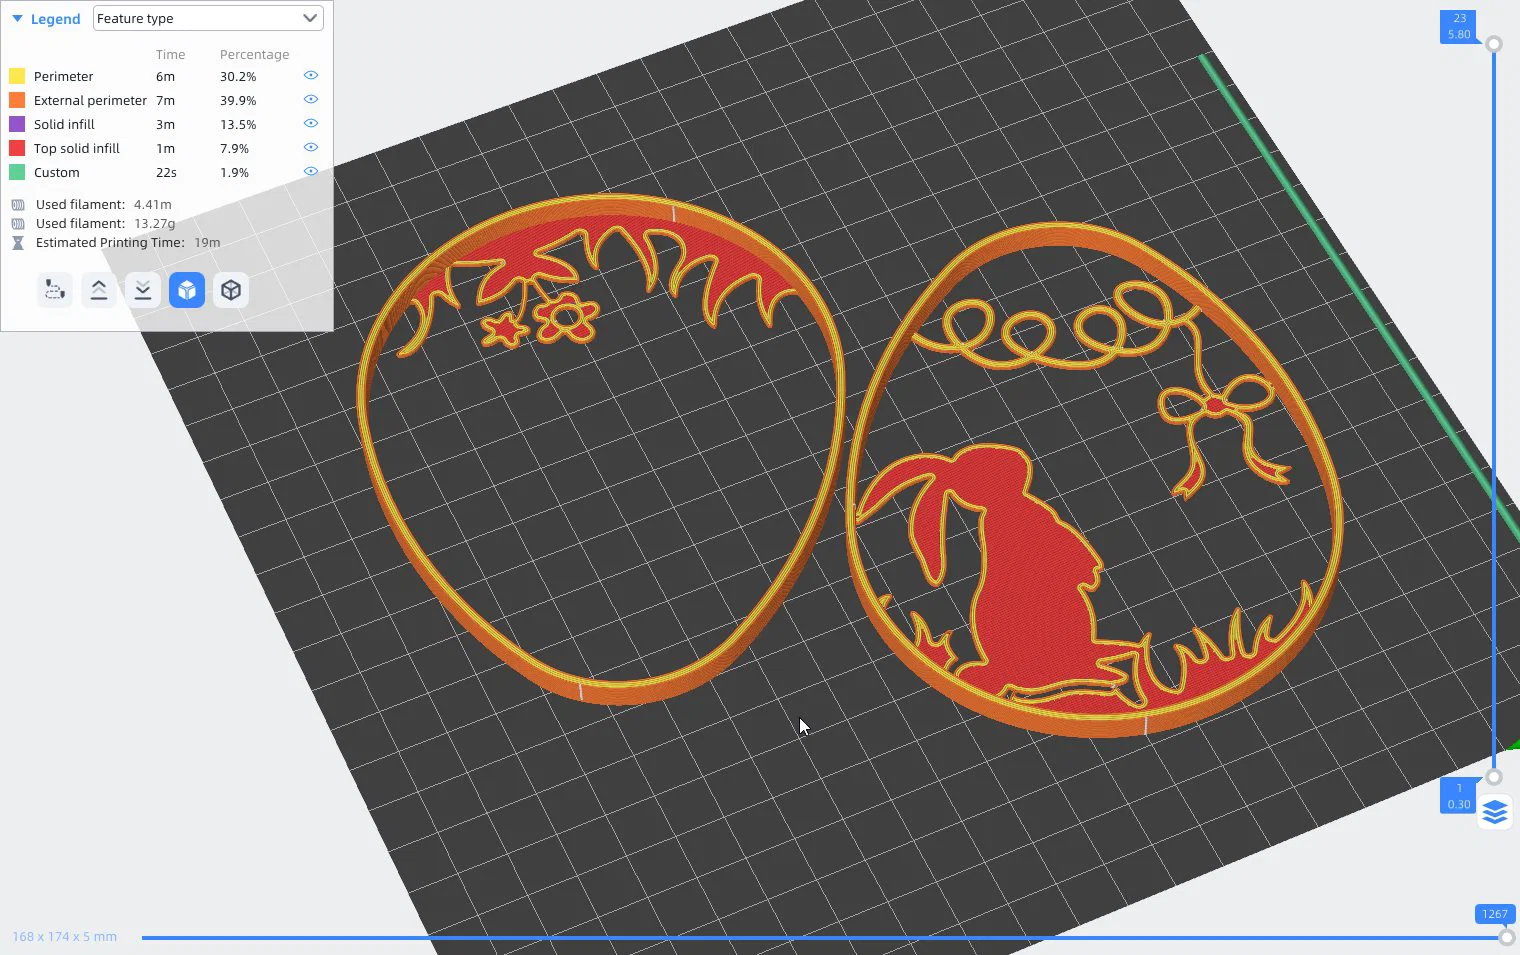Viewport: 1520px width, 955px height.
Task: Click the filament spool icon beside 13.27g
Action: point(18,224)
